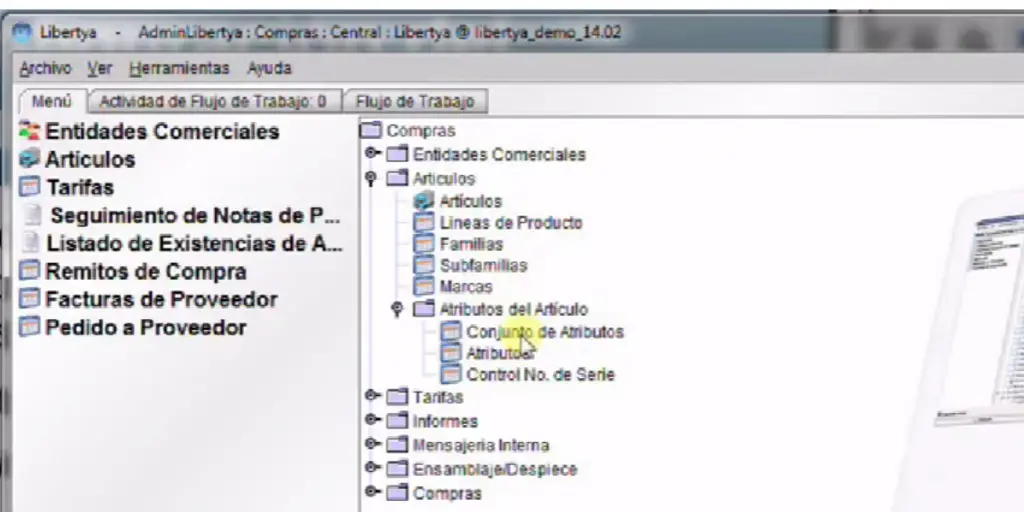Open Entidades Comerciales from the shortcut list
The width and height of the screenshot is (1024, 512).
point(162,131)
